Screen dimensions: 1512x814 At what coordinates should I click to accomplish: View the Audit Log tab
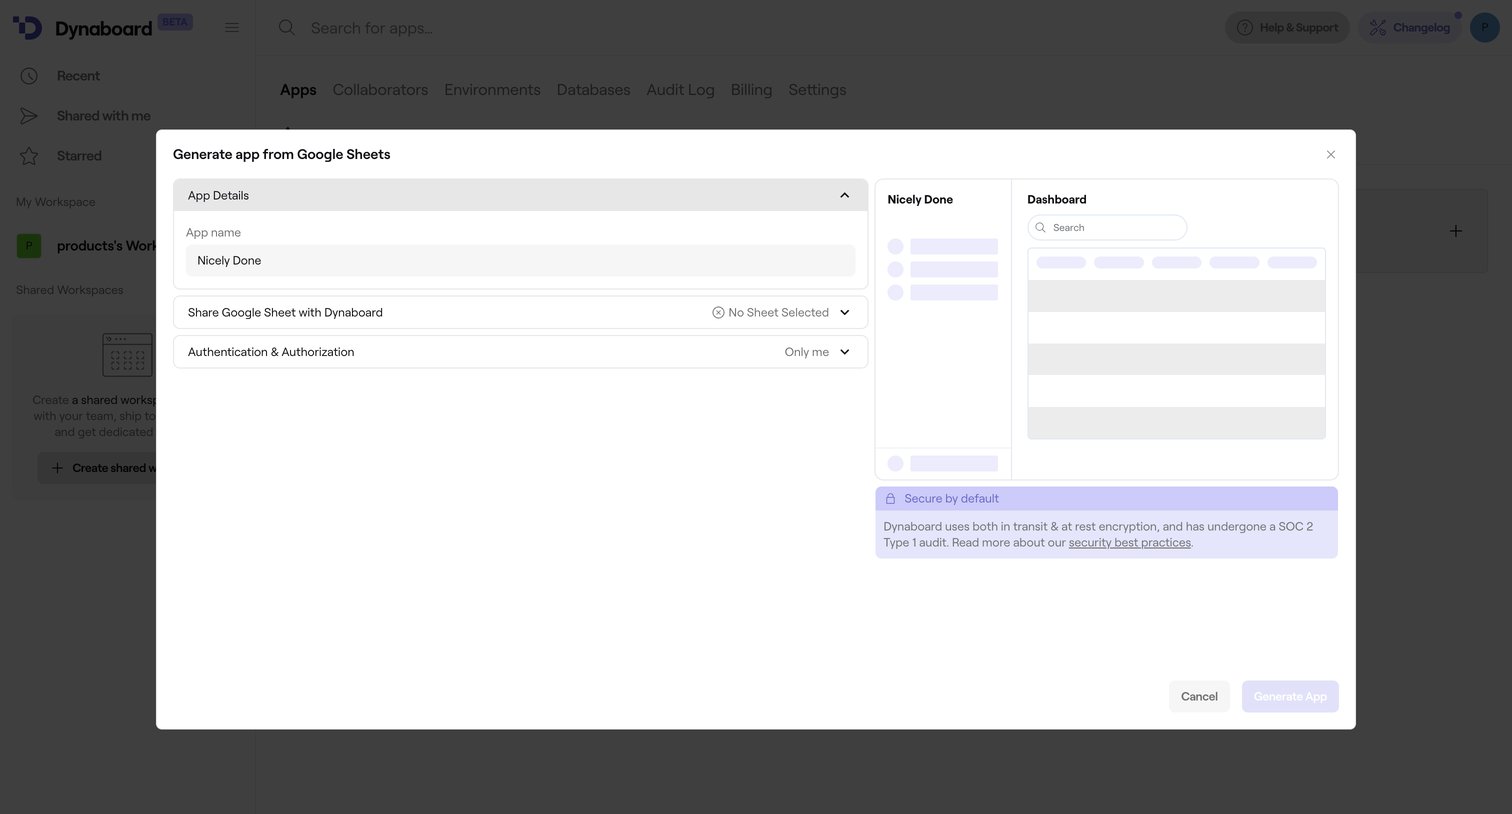[x=680, y=90]
